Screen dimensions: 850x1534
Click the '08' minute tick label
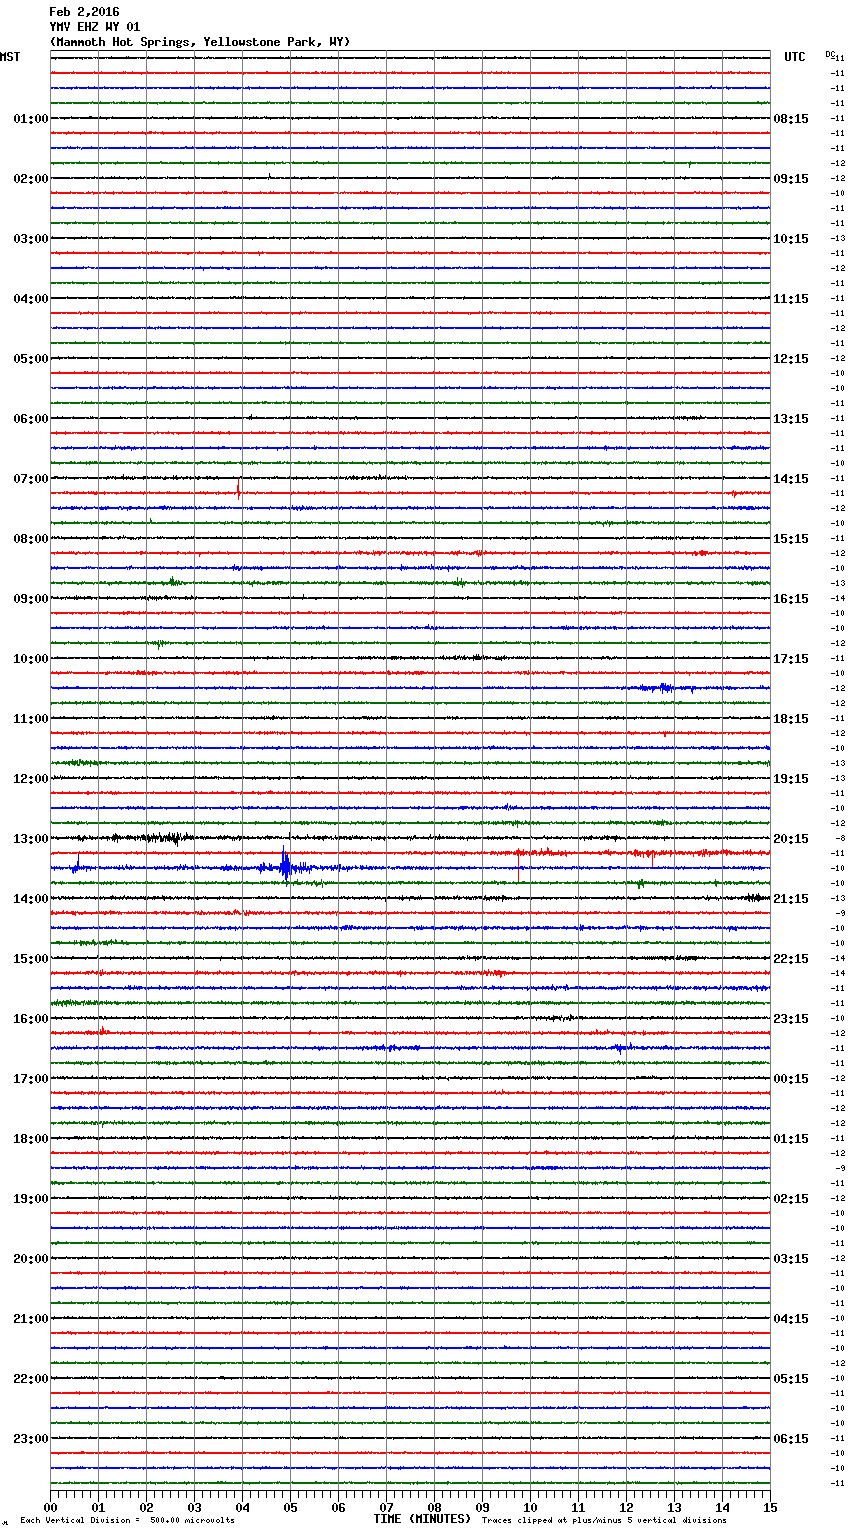pos(434,1507)
